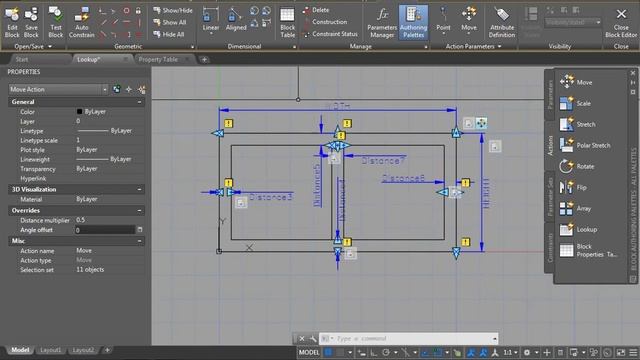Viewport: 640px width, 360px height.
Task: Switch to the Lookup* drawing tab
Action: (x=89, y=60)
